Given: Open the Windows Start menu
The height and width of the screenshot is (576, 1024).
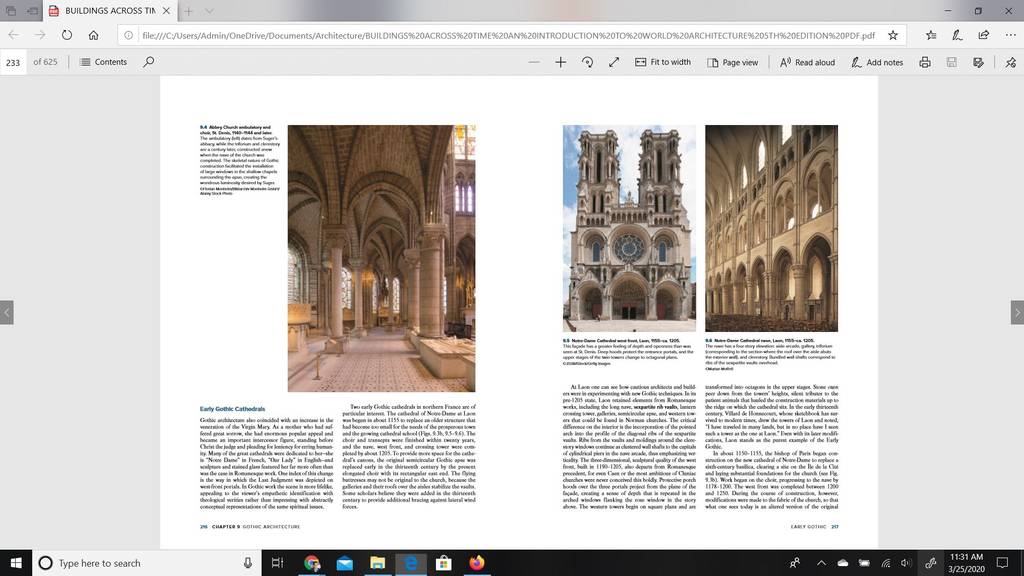Looking at the screenshot, I should (16, 563).
